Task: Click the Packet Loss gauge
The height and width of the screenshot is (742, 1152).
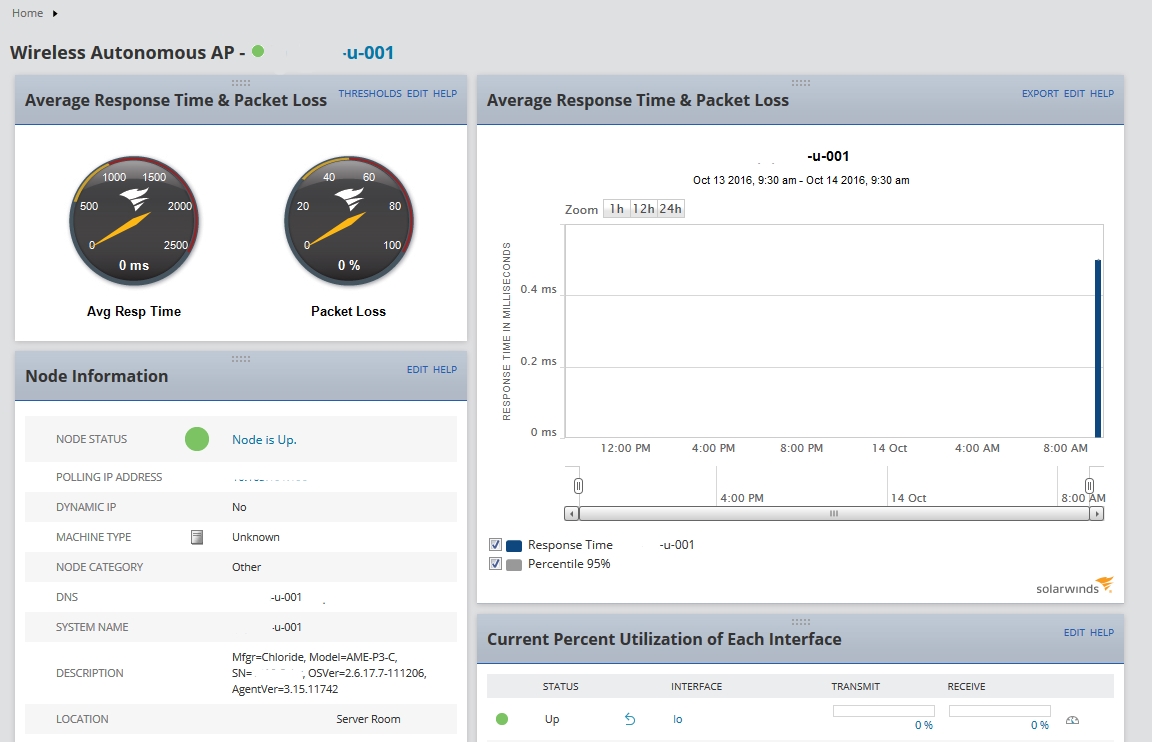Action: [x=349, y=220]
